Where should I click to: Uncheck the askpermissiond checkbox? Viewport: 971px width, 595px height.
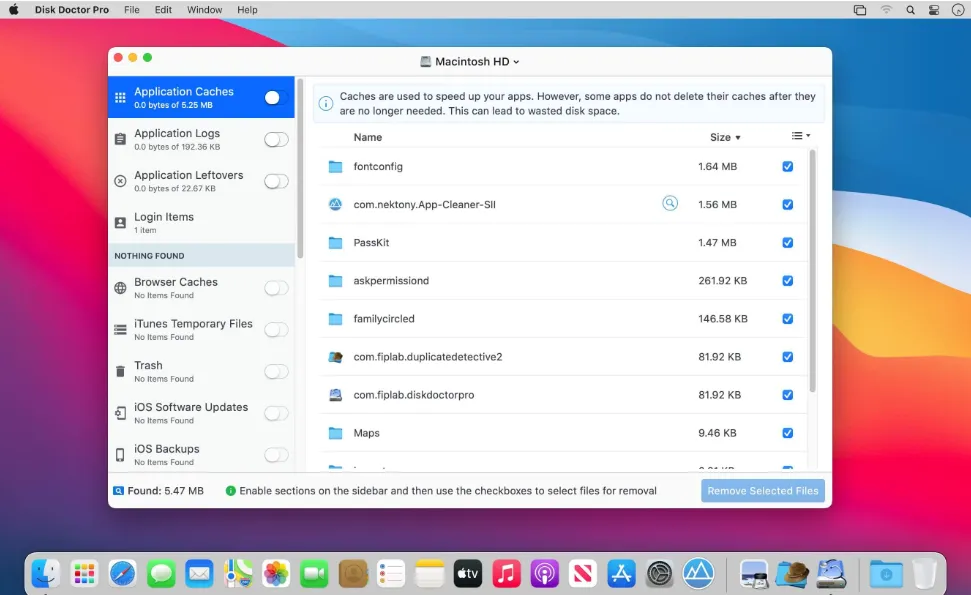788,280
